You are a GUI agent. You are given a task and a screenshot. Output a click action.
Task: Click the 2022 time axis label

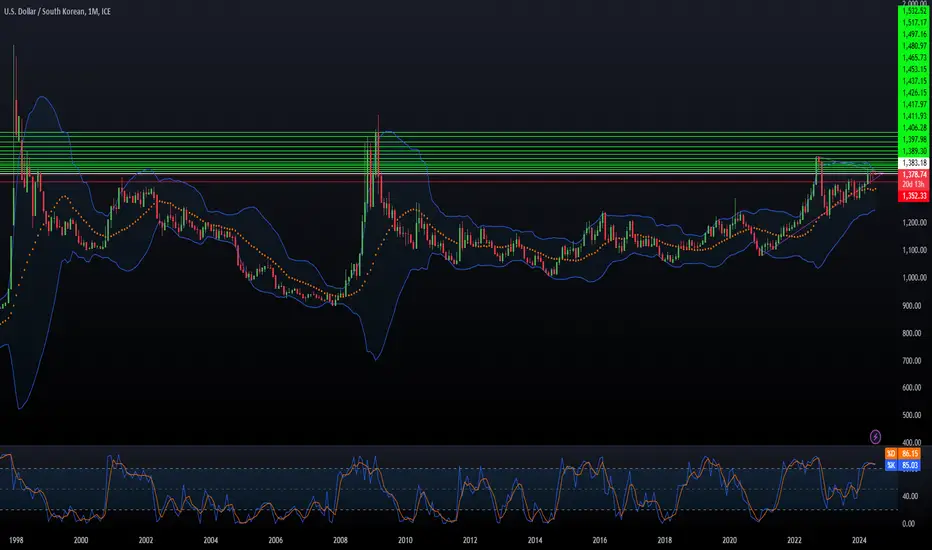794,540
